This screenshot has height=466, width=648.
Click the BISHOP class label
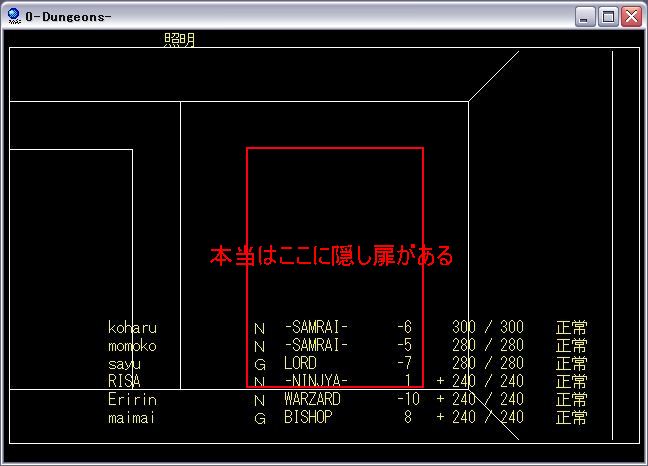(x=308, y=417)
